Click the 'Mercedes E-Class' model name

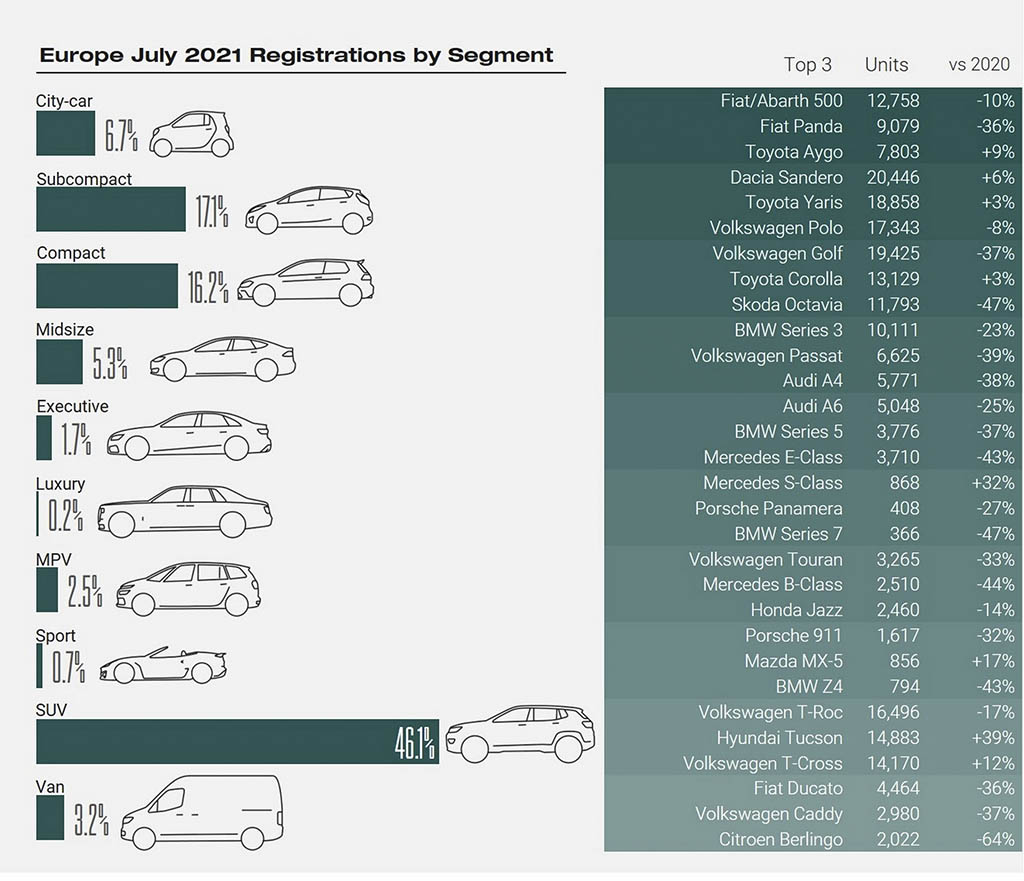[773, 457]
